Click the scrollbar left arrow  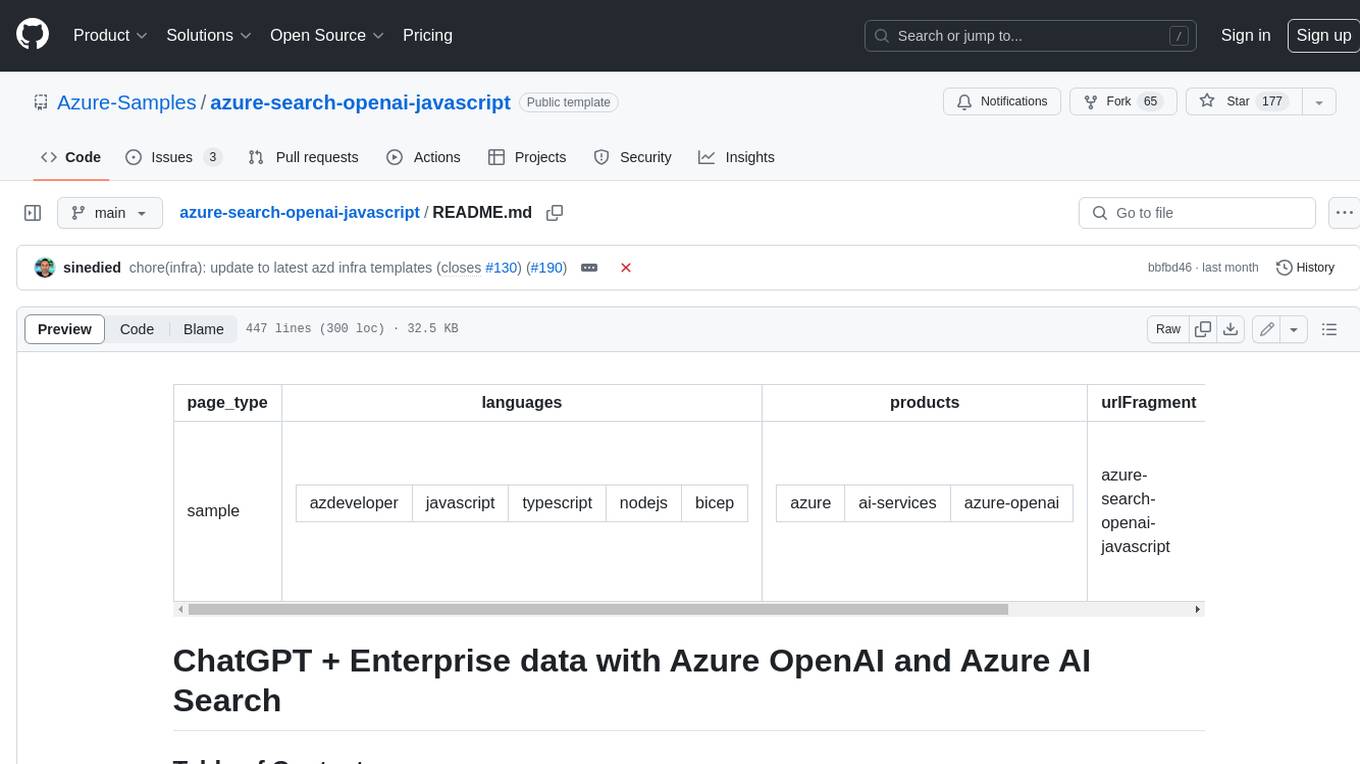(180, 609)
